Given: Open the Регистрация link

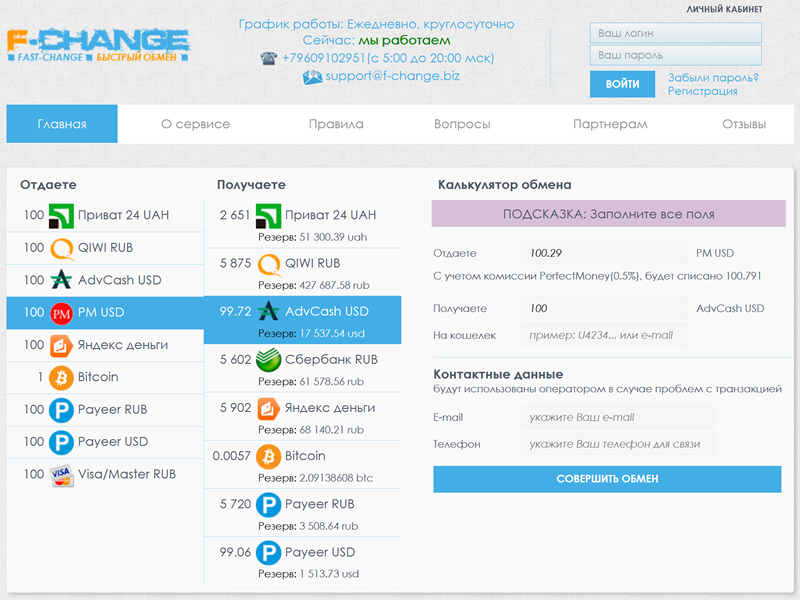Looking at the screenshot, I should click(703, 91).
